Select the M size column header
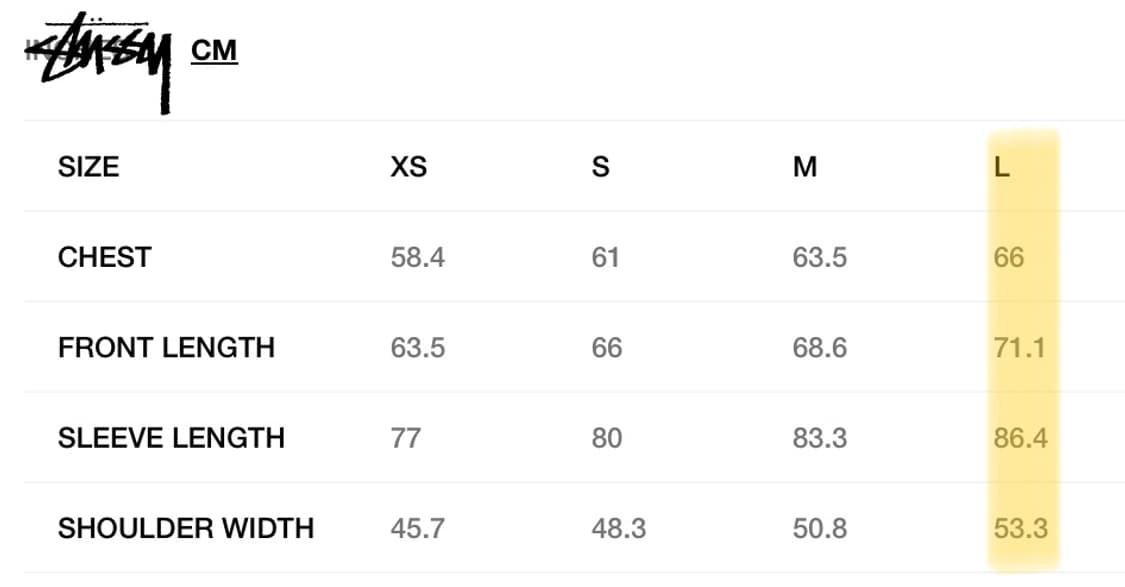 coord(804,166)
